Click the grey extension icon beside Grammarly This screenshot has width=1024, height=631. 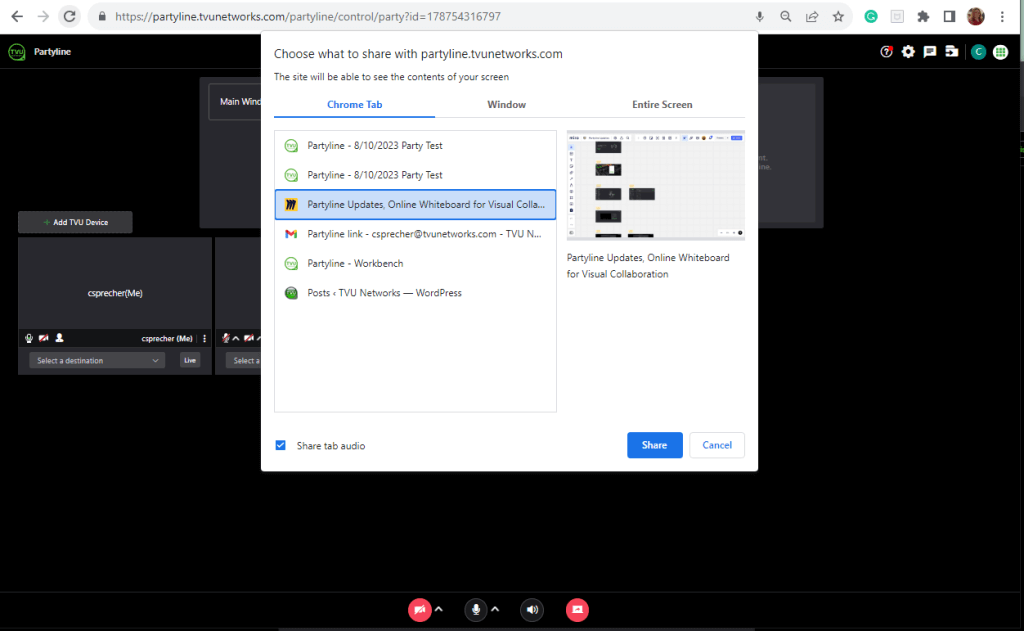897,16
